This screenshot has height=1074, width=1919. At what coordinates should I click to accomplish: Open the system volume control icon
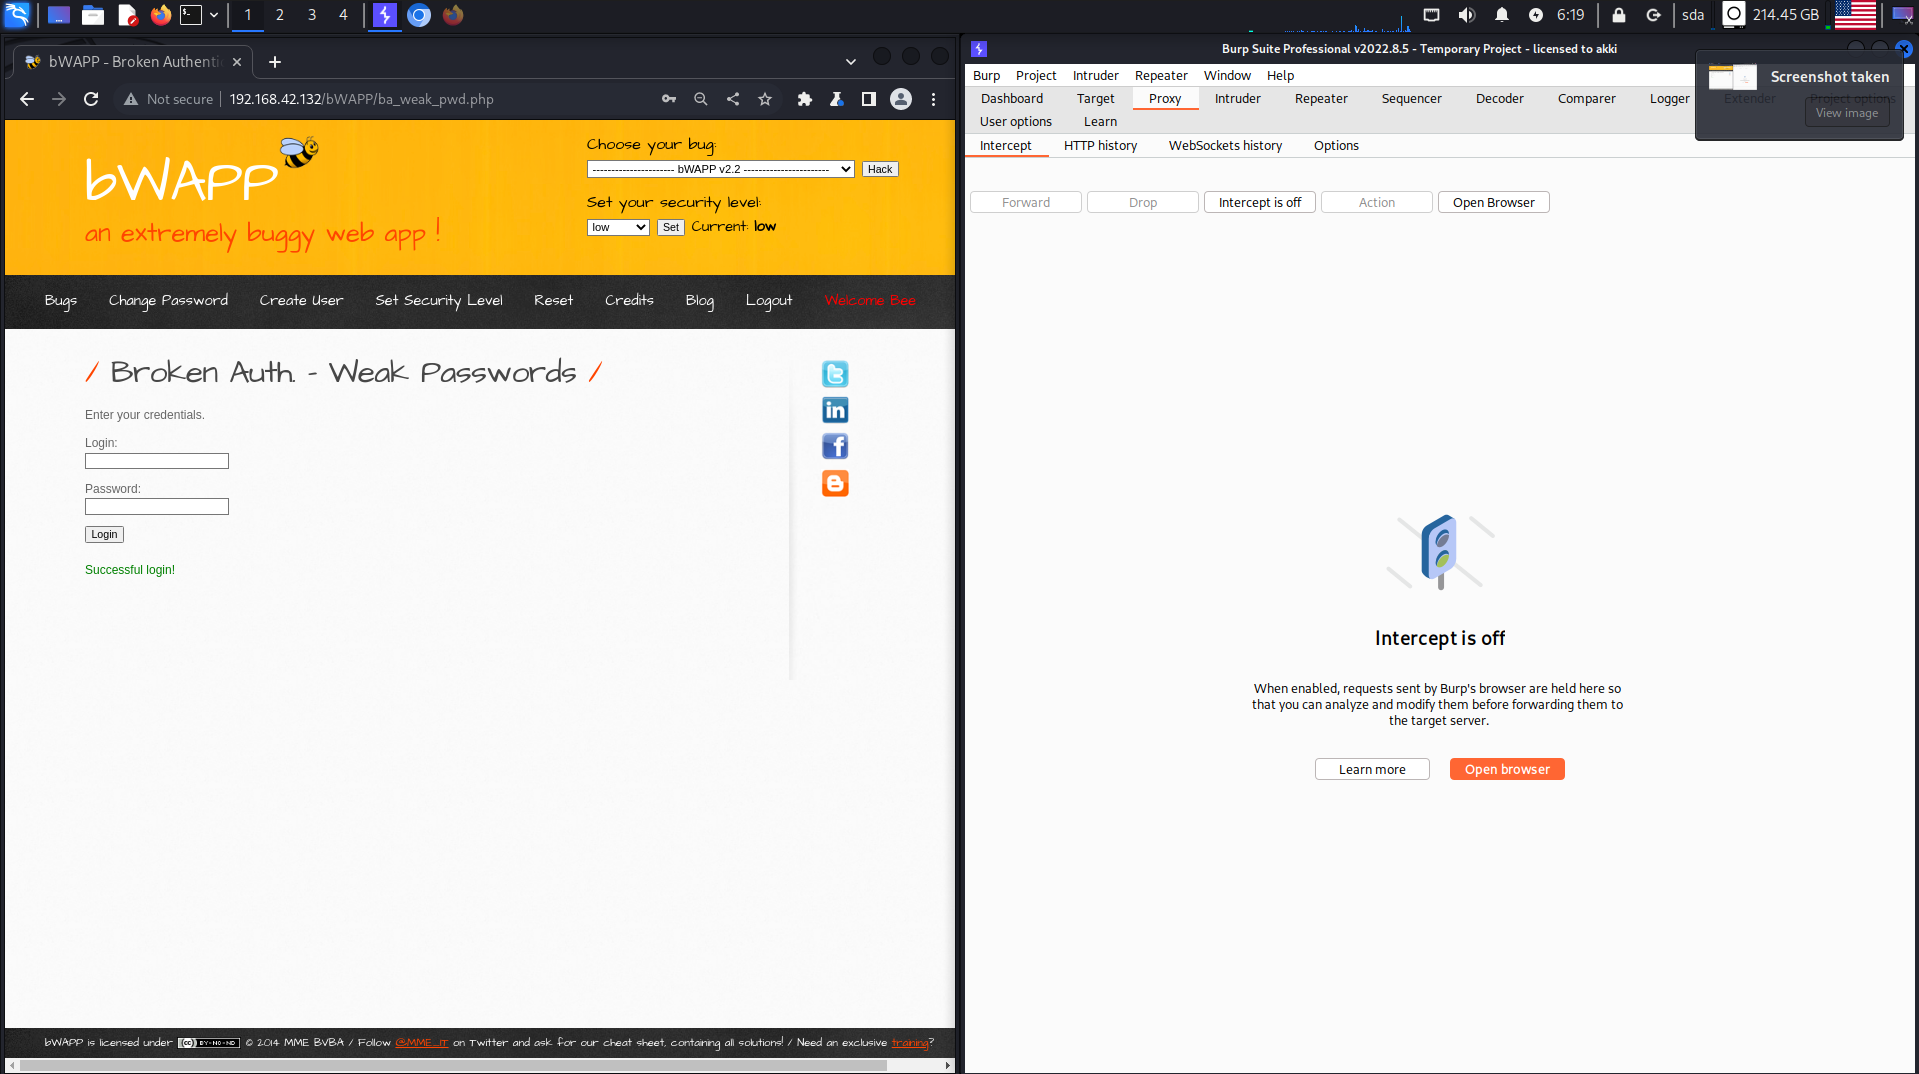[1466, 15]
